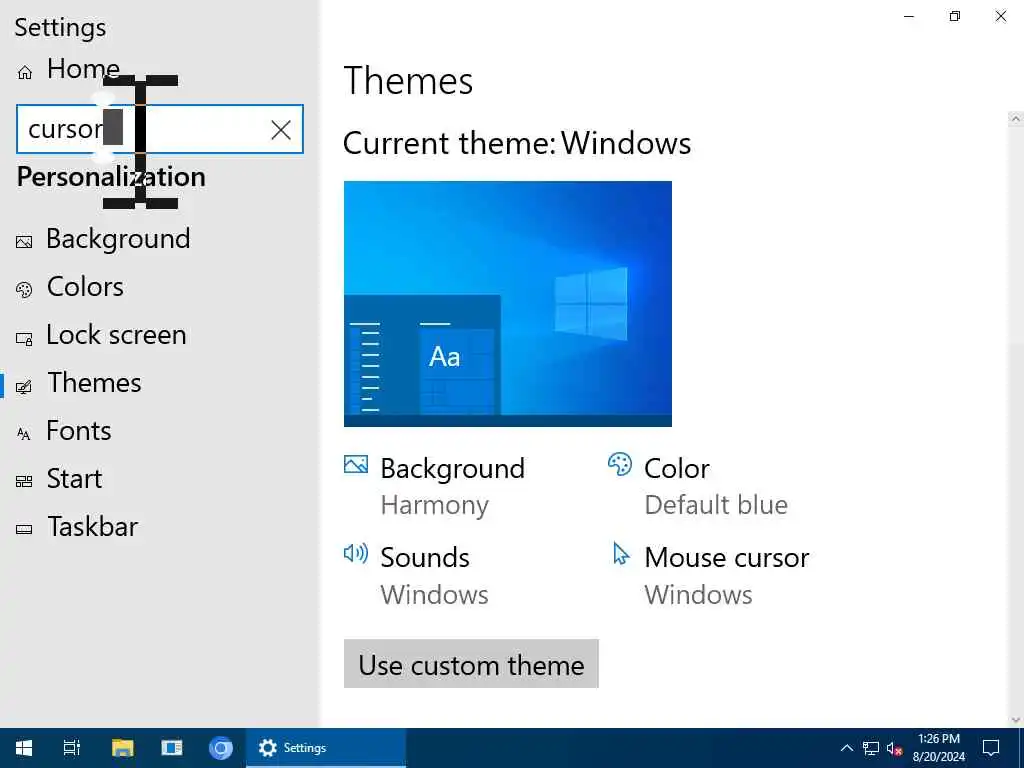This screenshot has width=1024, height=768.
Task: Open the Windows Start menu
Action: click(24, 748)
